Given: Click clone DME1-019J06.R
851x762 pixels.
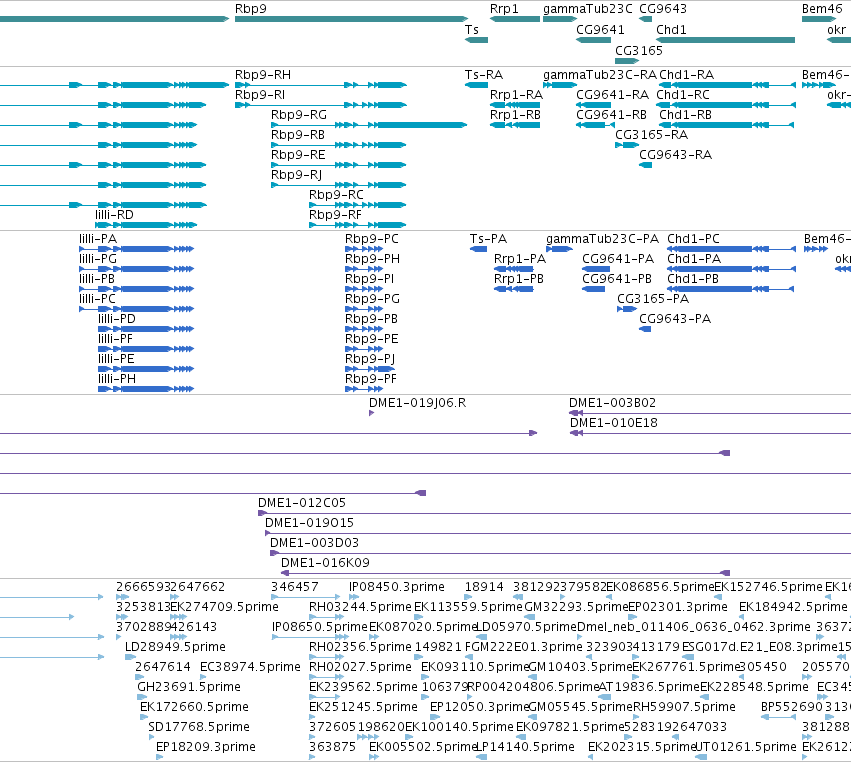Looking at the screenshot, I should pyautogui.click(x=372, y=413).
